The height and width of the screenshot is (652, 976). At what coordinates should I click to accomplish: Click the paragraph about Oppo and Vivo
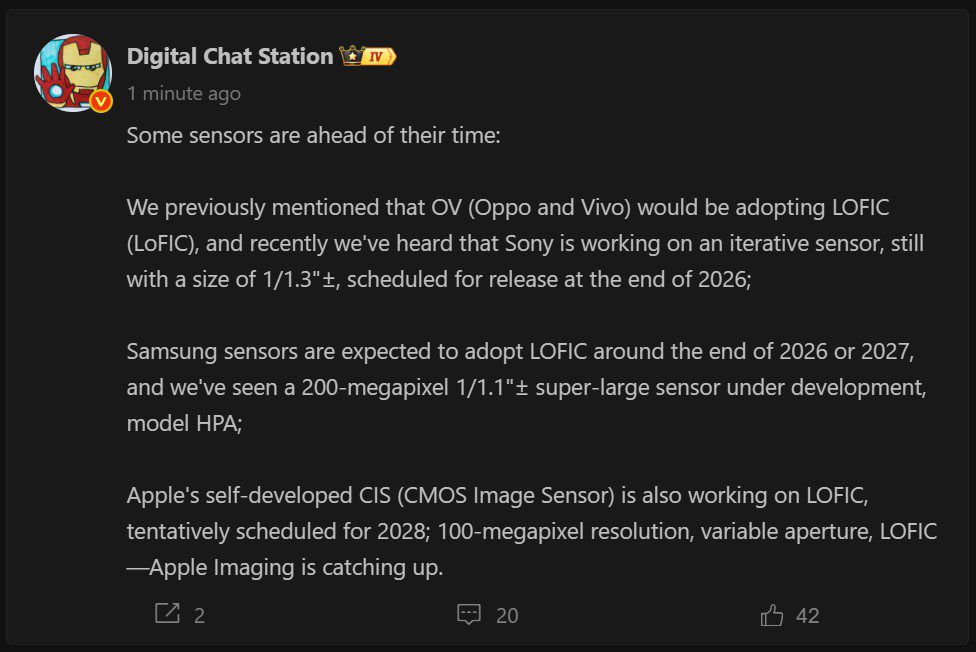pos(508,243)
